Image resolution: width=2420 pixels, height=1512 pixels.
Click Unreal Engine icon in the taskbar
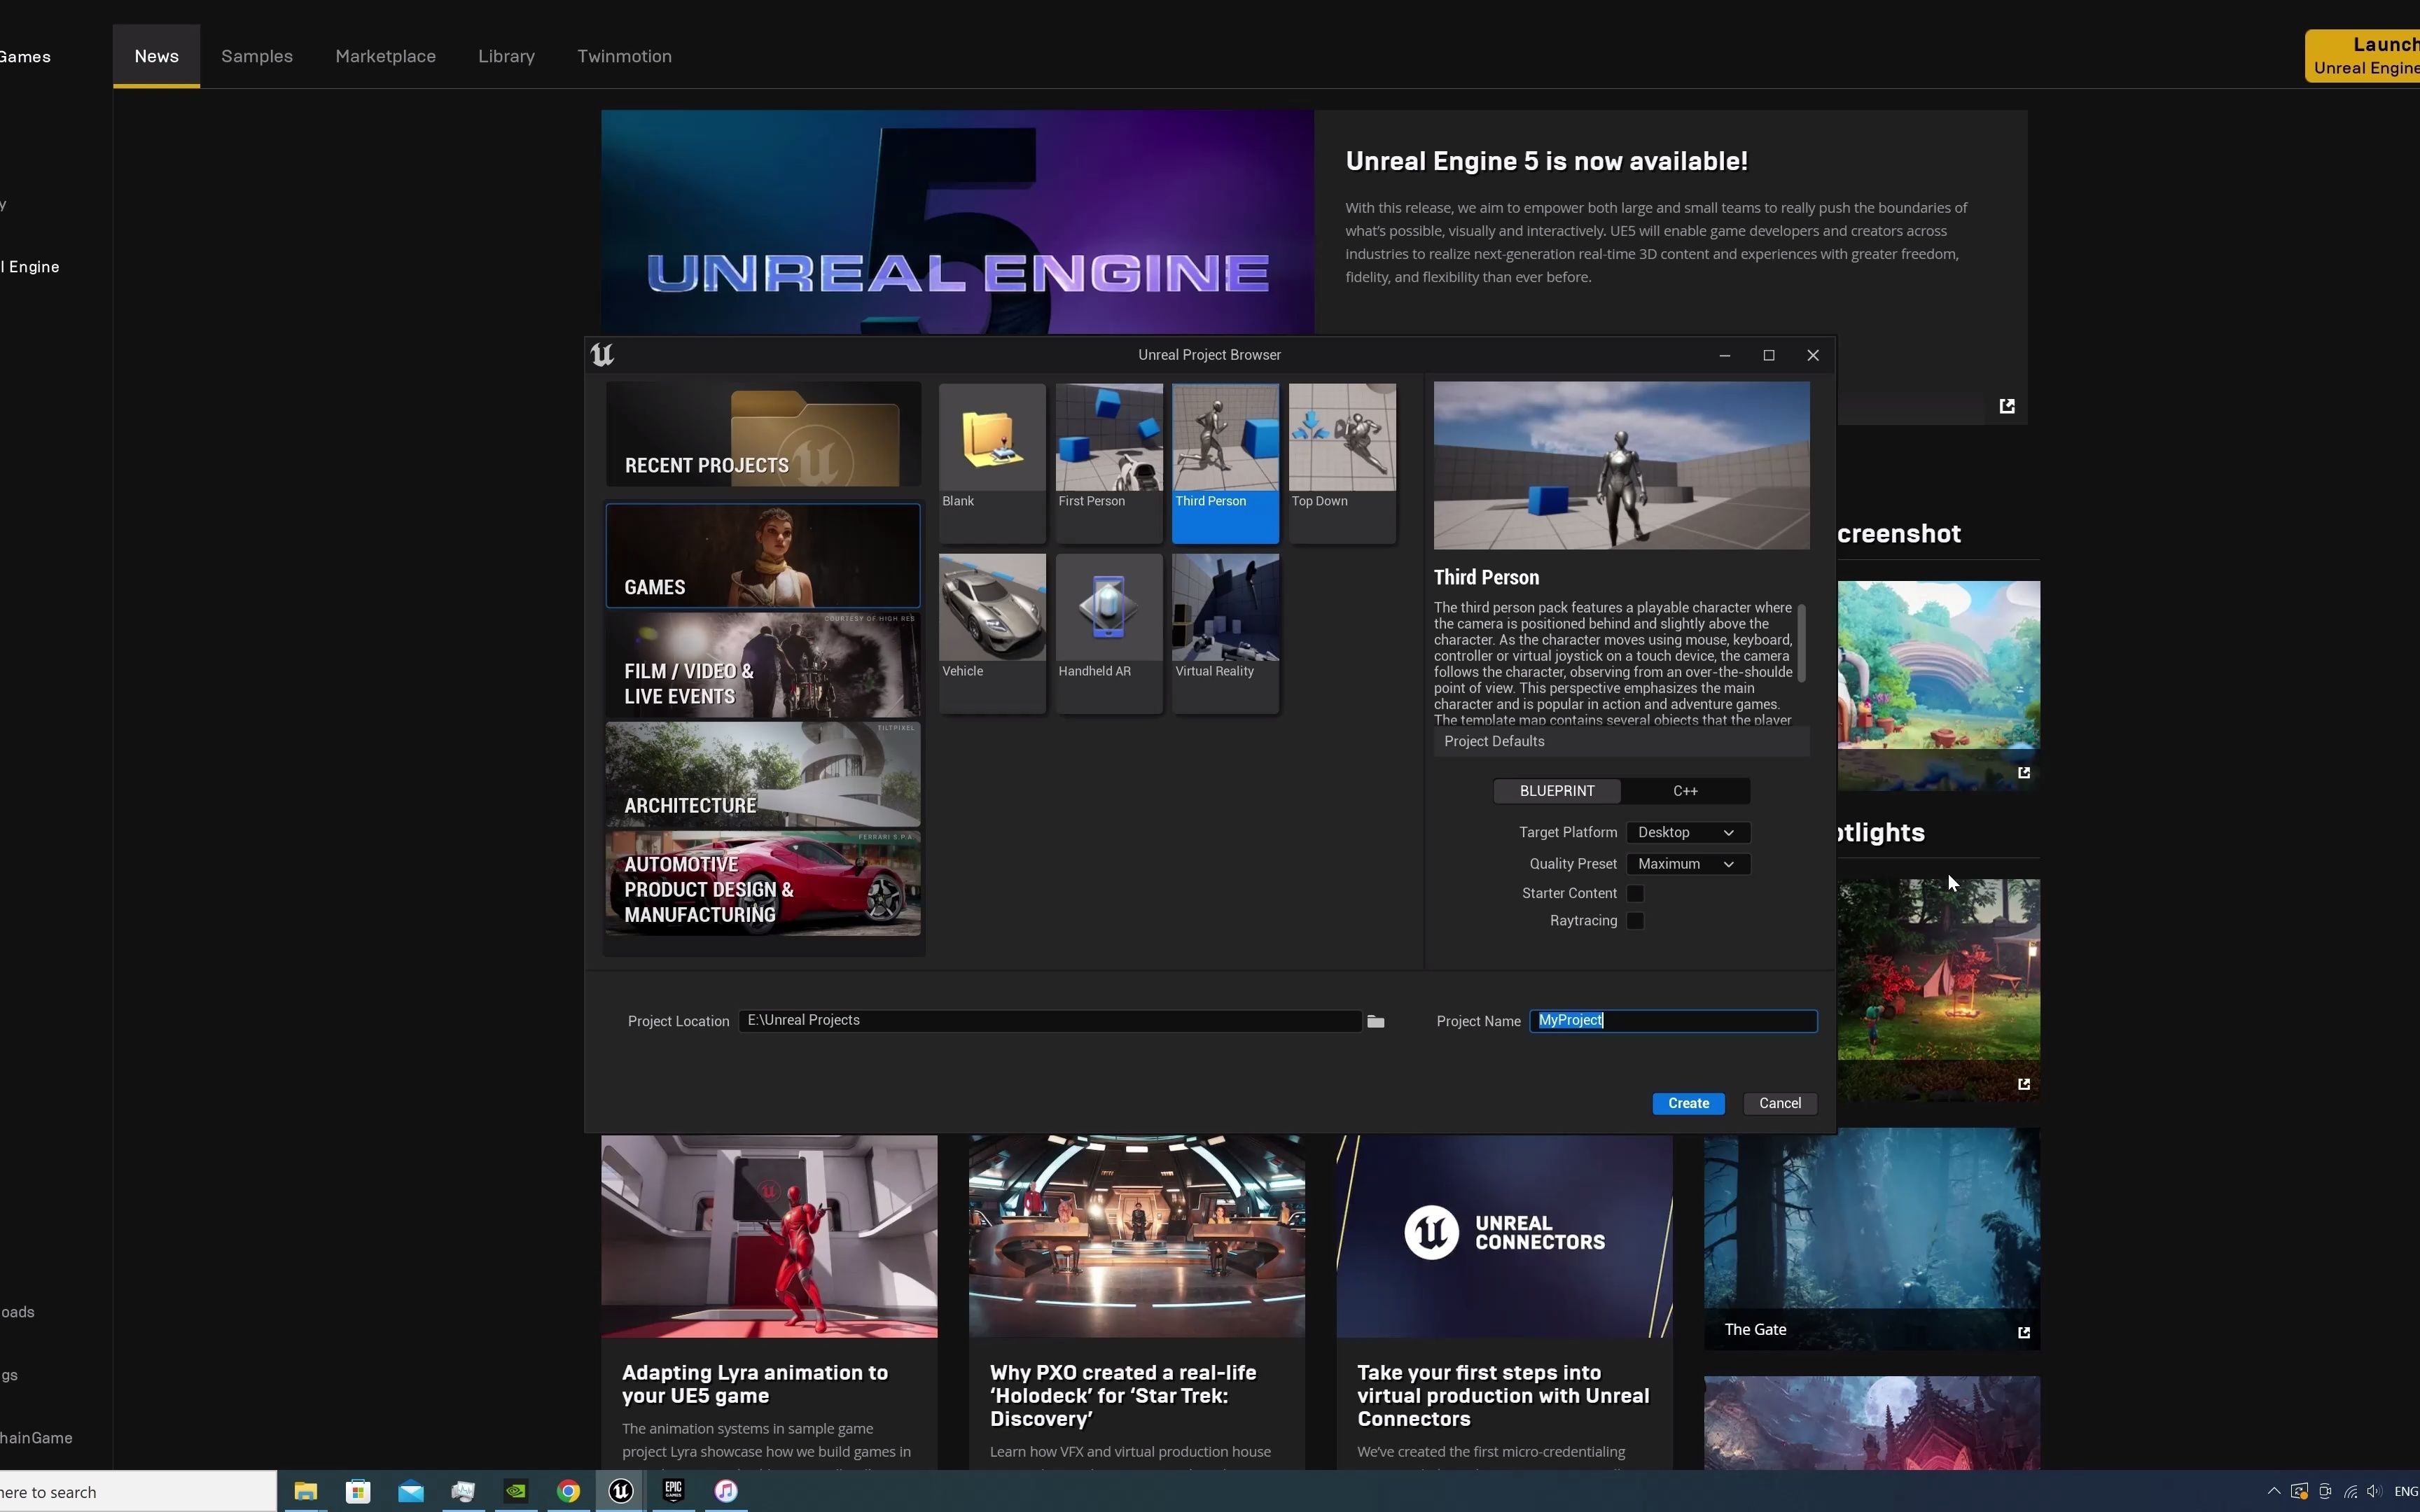point(621,1491)
